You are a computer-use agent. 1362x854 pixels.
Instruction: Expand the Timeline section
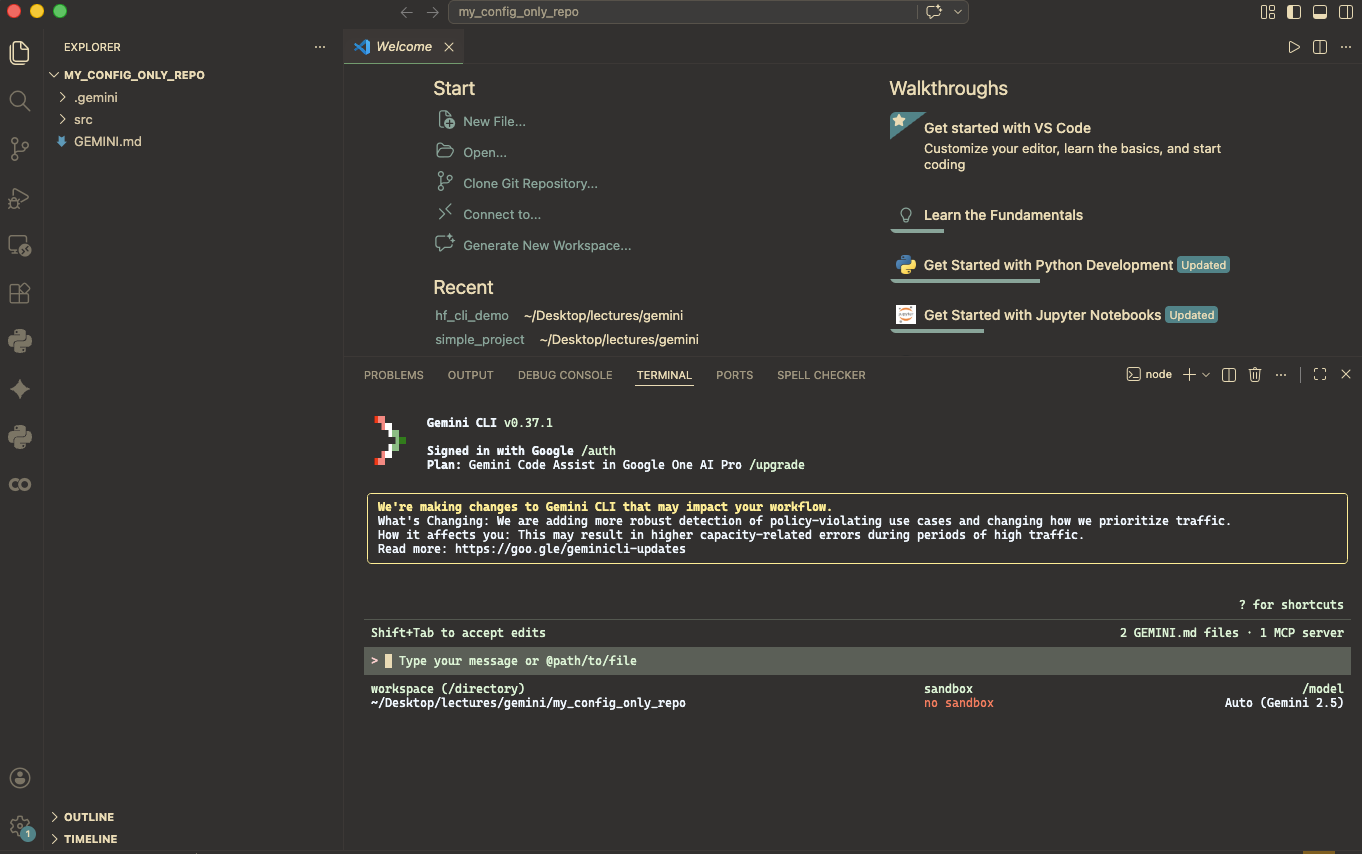(193, 839)
